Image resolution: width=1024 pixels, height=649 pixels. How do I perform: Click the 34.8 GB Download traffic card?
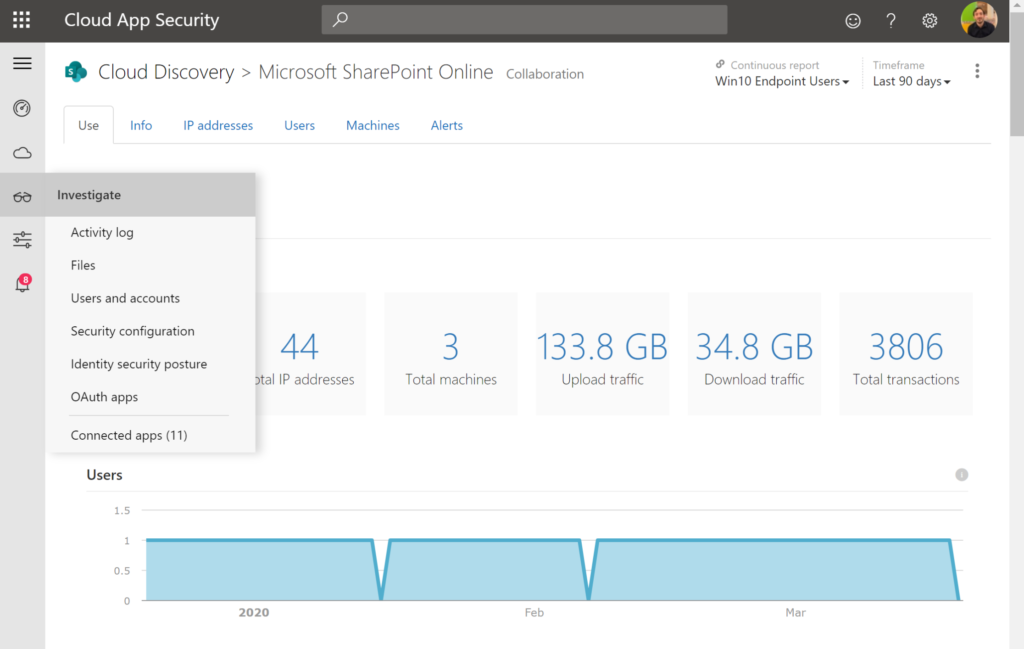(x=754, y=354)
